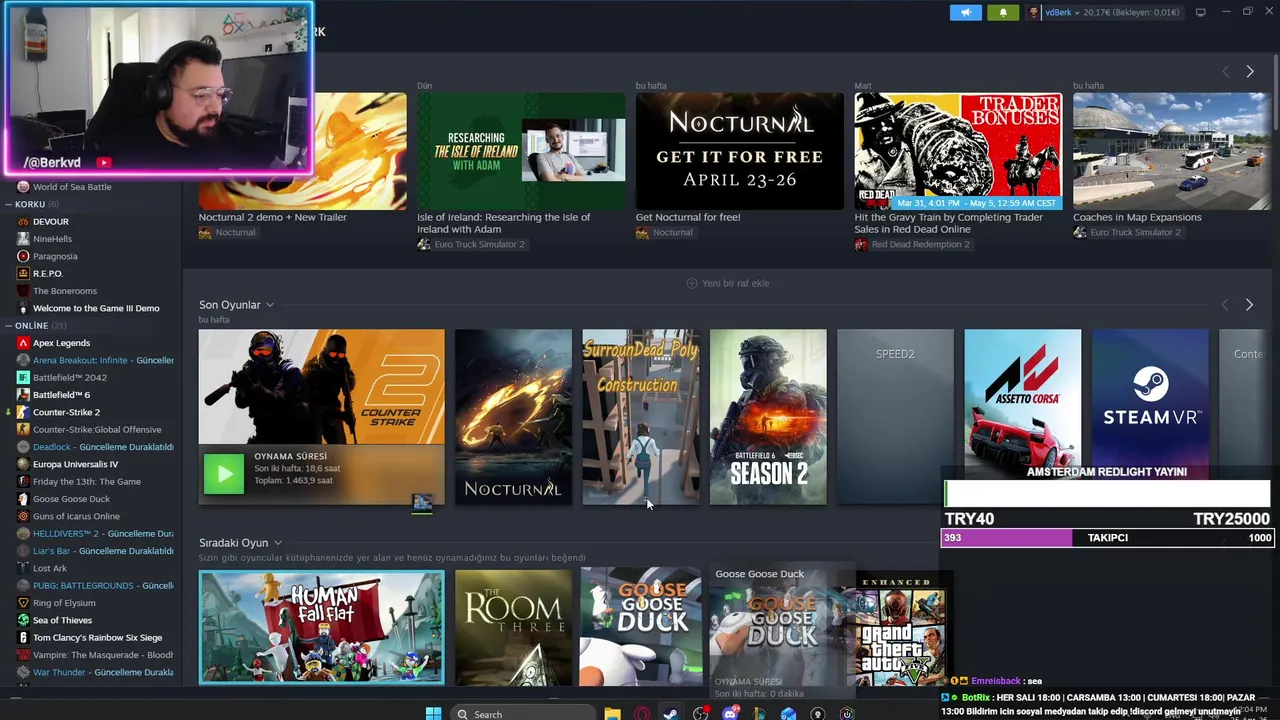Open Counter-Strike 2 recent game banner
The image size is (1280, 720).
point(321,387)
